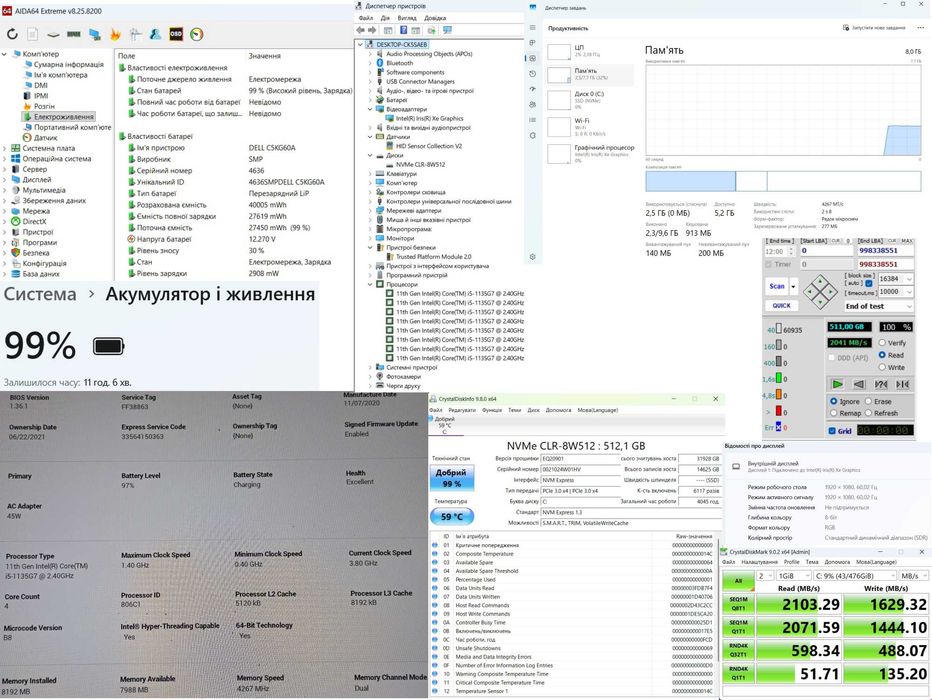Select the Erase radio button
Screen dimensions: 932x700
(x=868, y=401)
